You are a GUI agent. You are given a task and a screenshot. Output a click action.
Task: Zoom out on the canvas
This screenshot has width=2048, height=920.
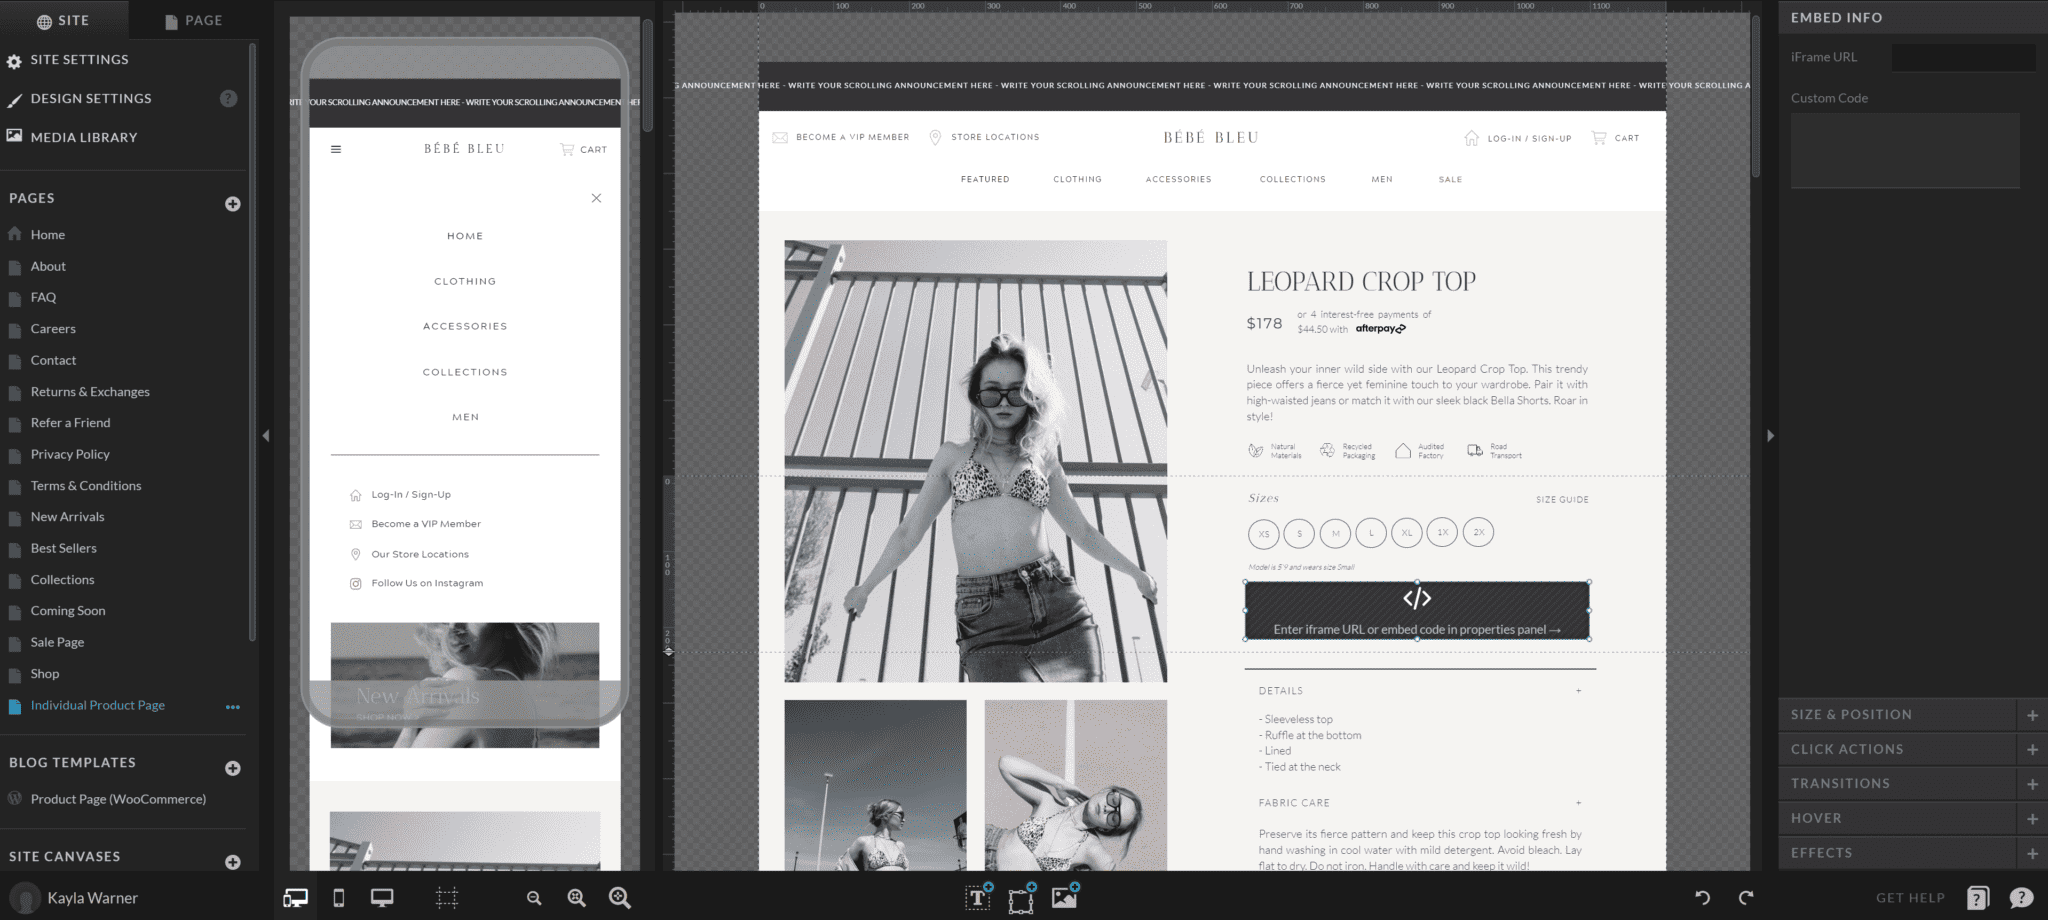coord(533,897)
